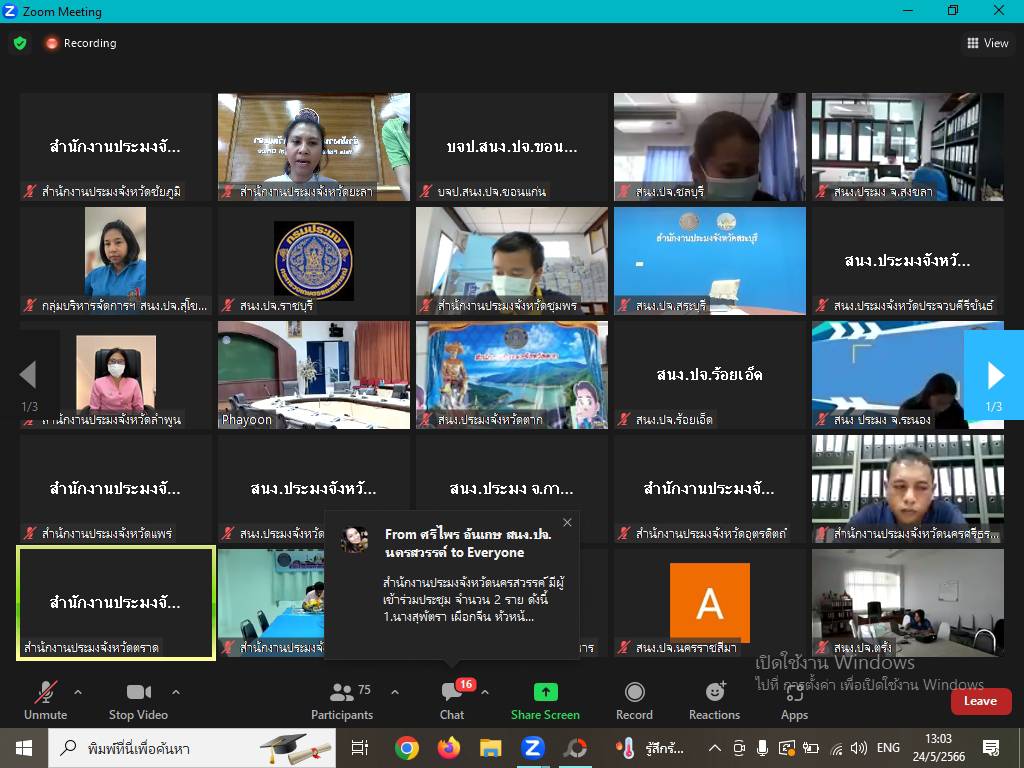Select the สนง.ปจ.ชลบุรี video tile
Image resolution: width=1024 pixels, height=768 pixels.
(710, 147)
